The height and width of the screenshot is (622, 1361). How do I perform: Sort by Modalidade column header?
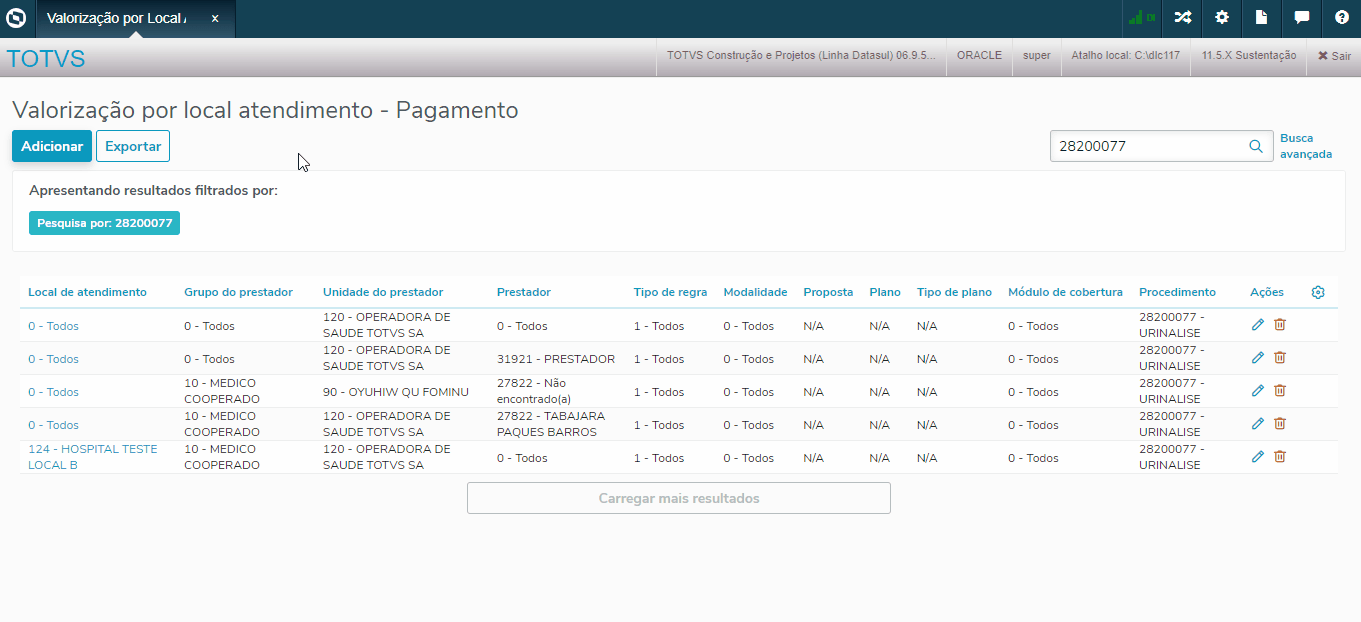[754, 292]
